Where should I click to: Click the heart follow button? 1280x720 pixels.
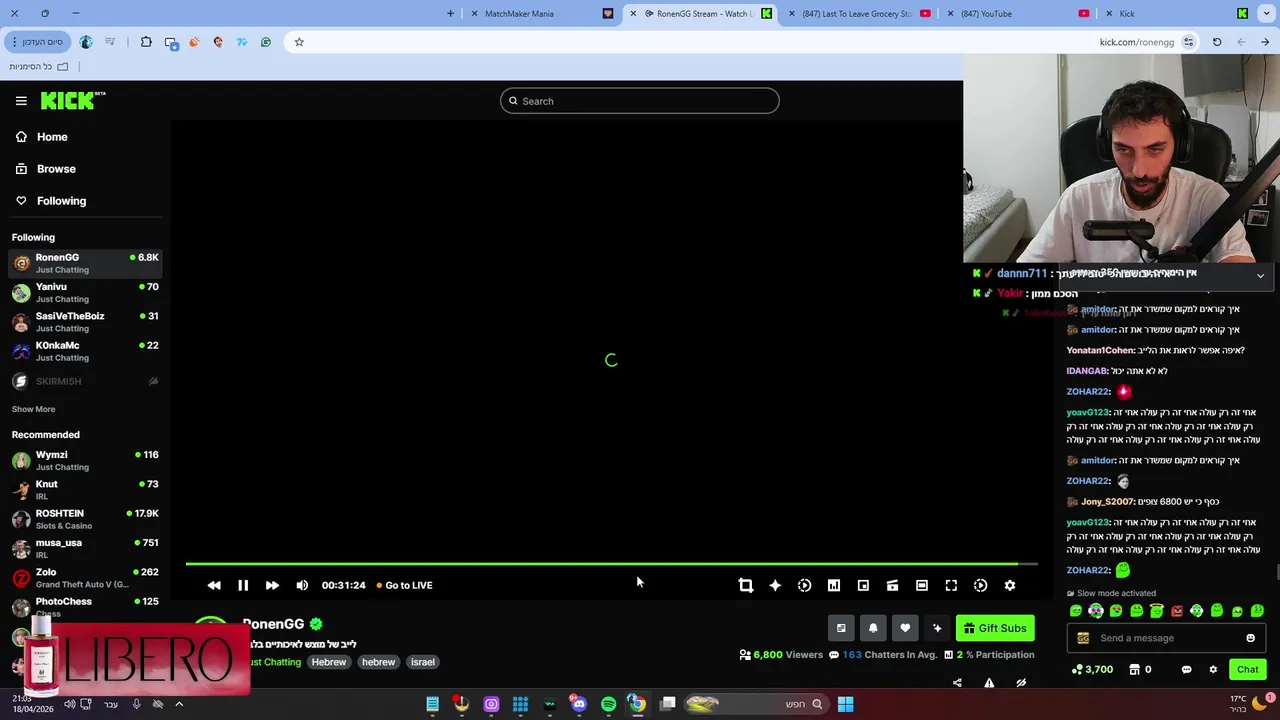pos(905,628)
